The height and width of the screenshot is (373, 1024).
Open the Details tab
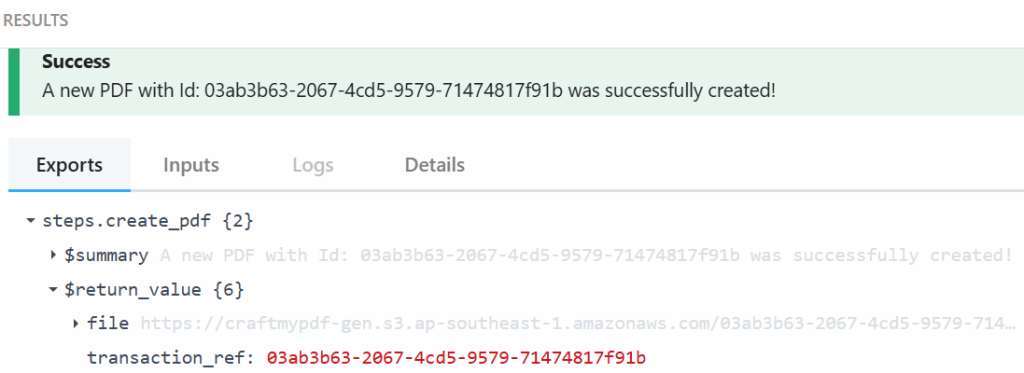click(x=434, y=165)
